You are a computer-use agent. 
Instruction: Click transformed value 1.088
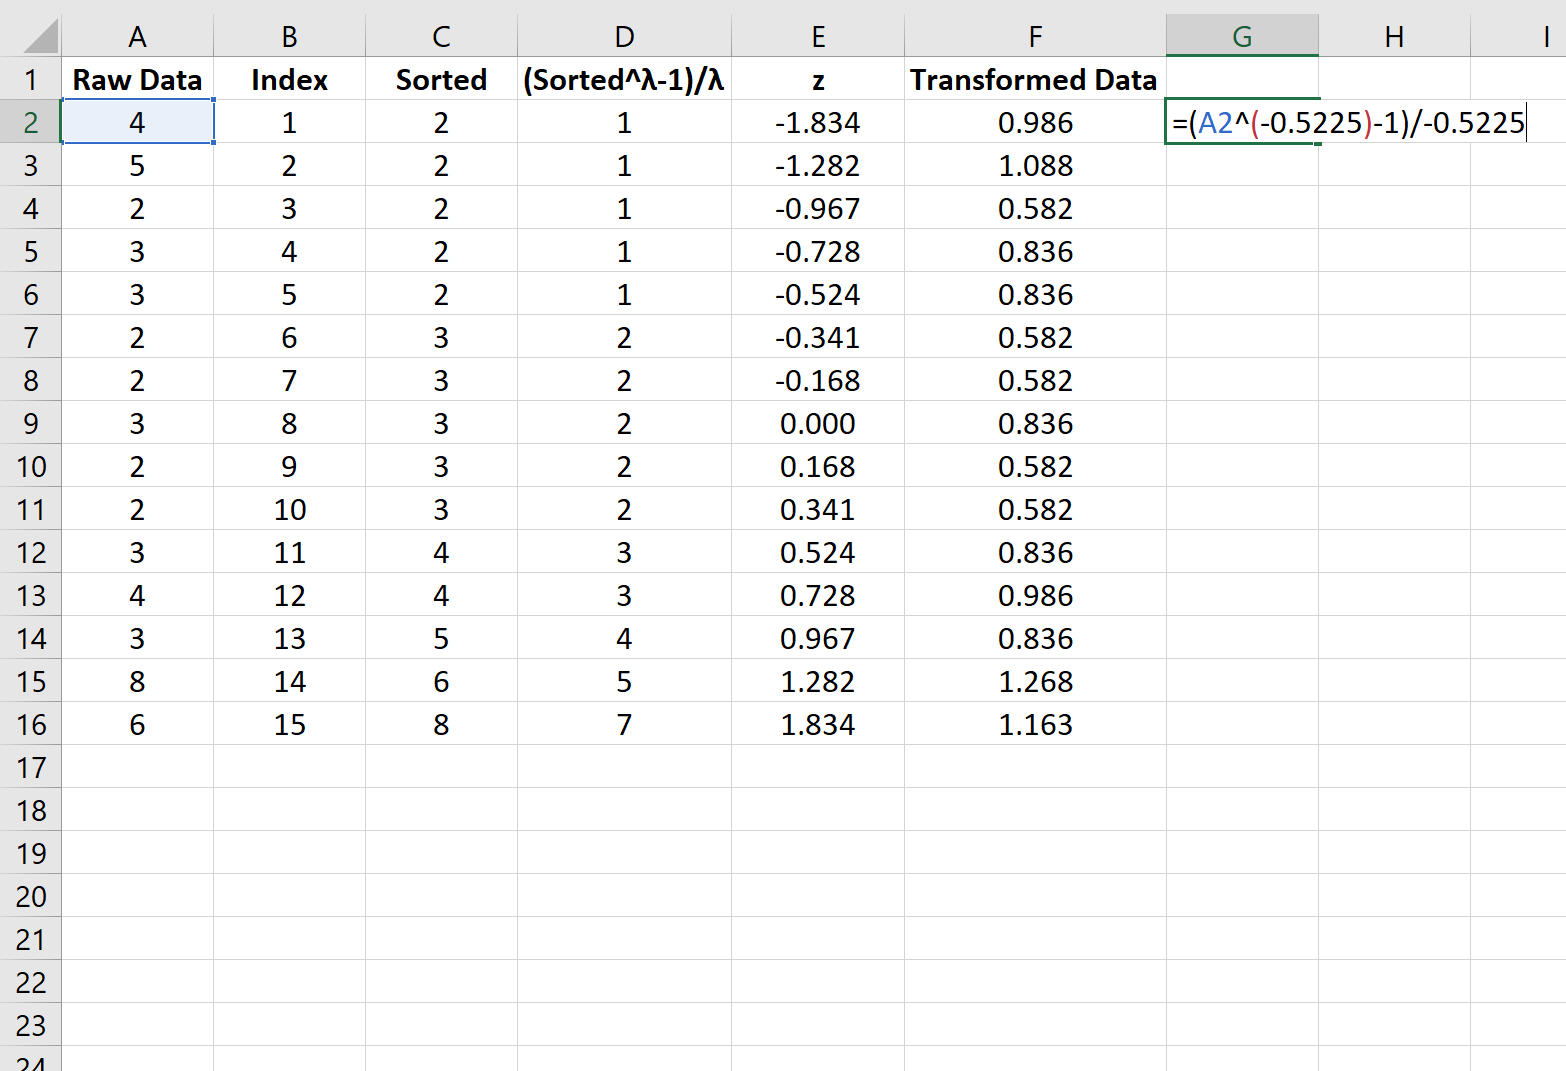pyautogui.click(x=1035, y=165)
